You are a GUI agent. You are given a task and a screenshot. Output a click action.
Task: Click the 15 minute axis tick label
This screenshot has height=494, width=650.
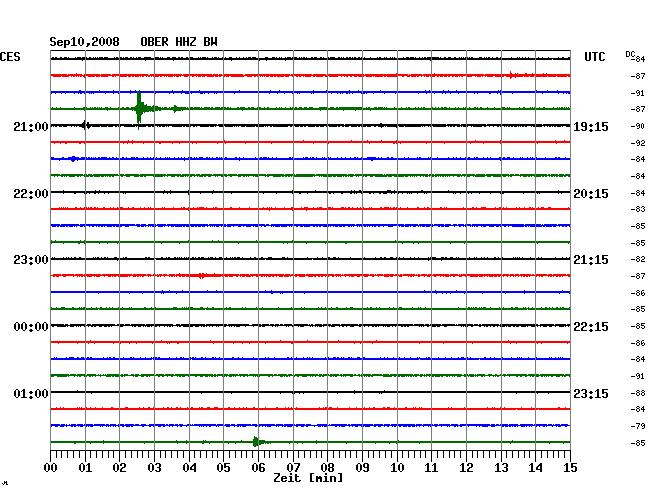coord(570,467)
